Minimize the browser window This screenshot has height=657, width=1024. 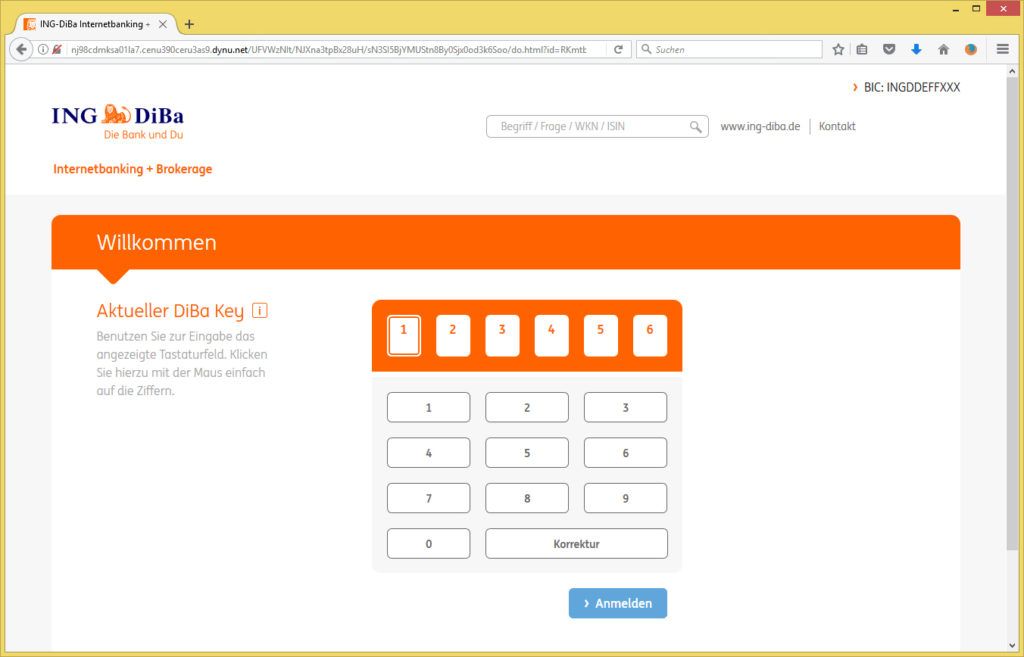click(955, 9)
